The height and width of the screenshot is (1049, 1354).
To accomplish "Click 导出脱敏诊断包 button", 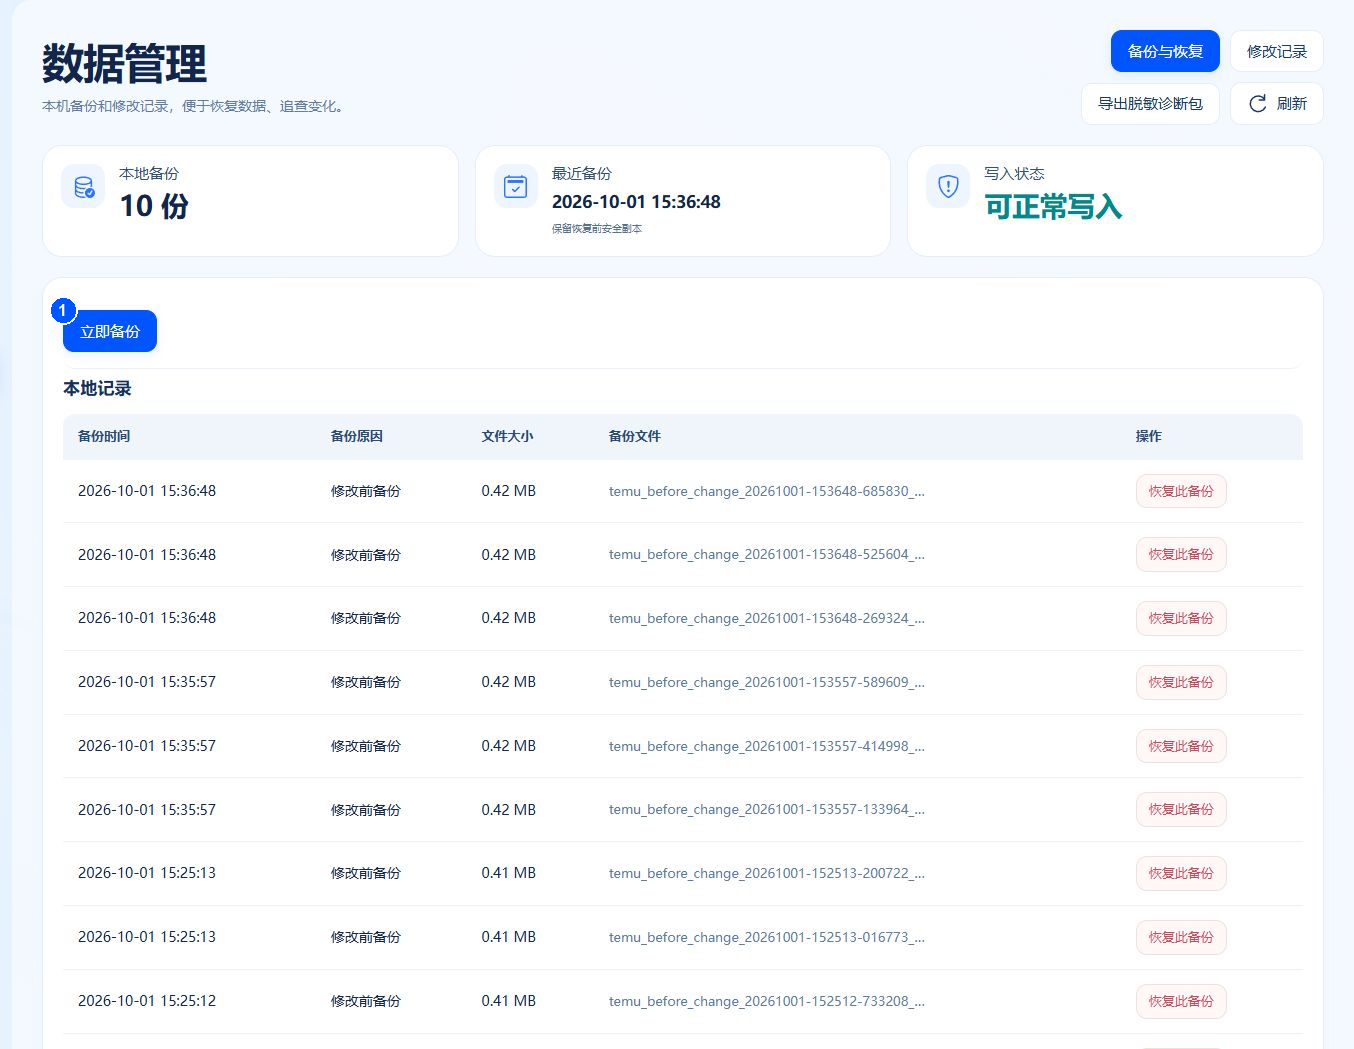I will point(1150,104).
